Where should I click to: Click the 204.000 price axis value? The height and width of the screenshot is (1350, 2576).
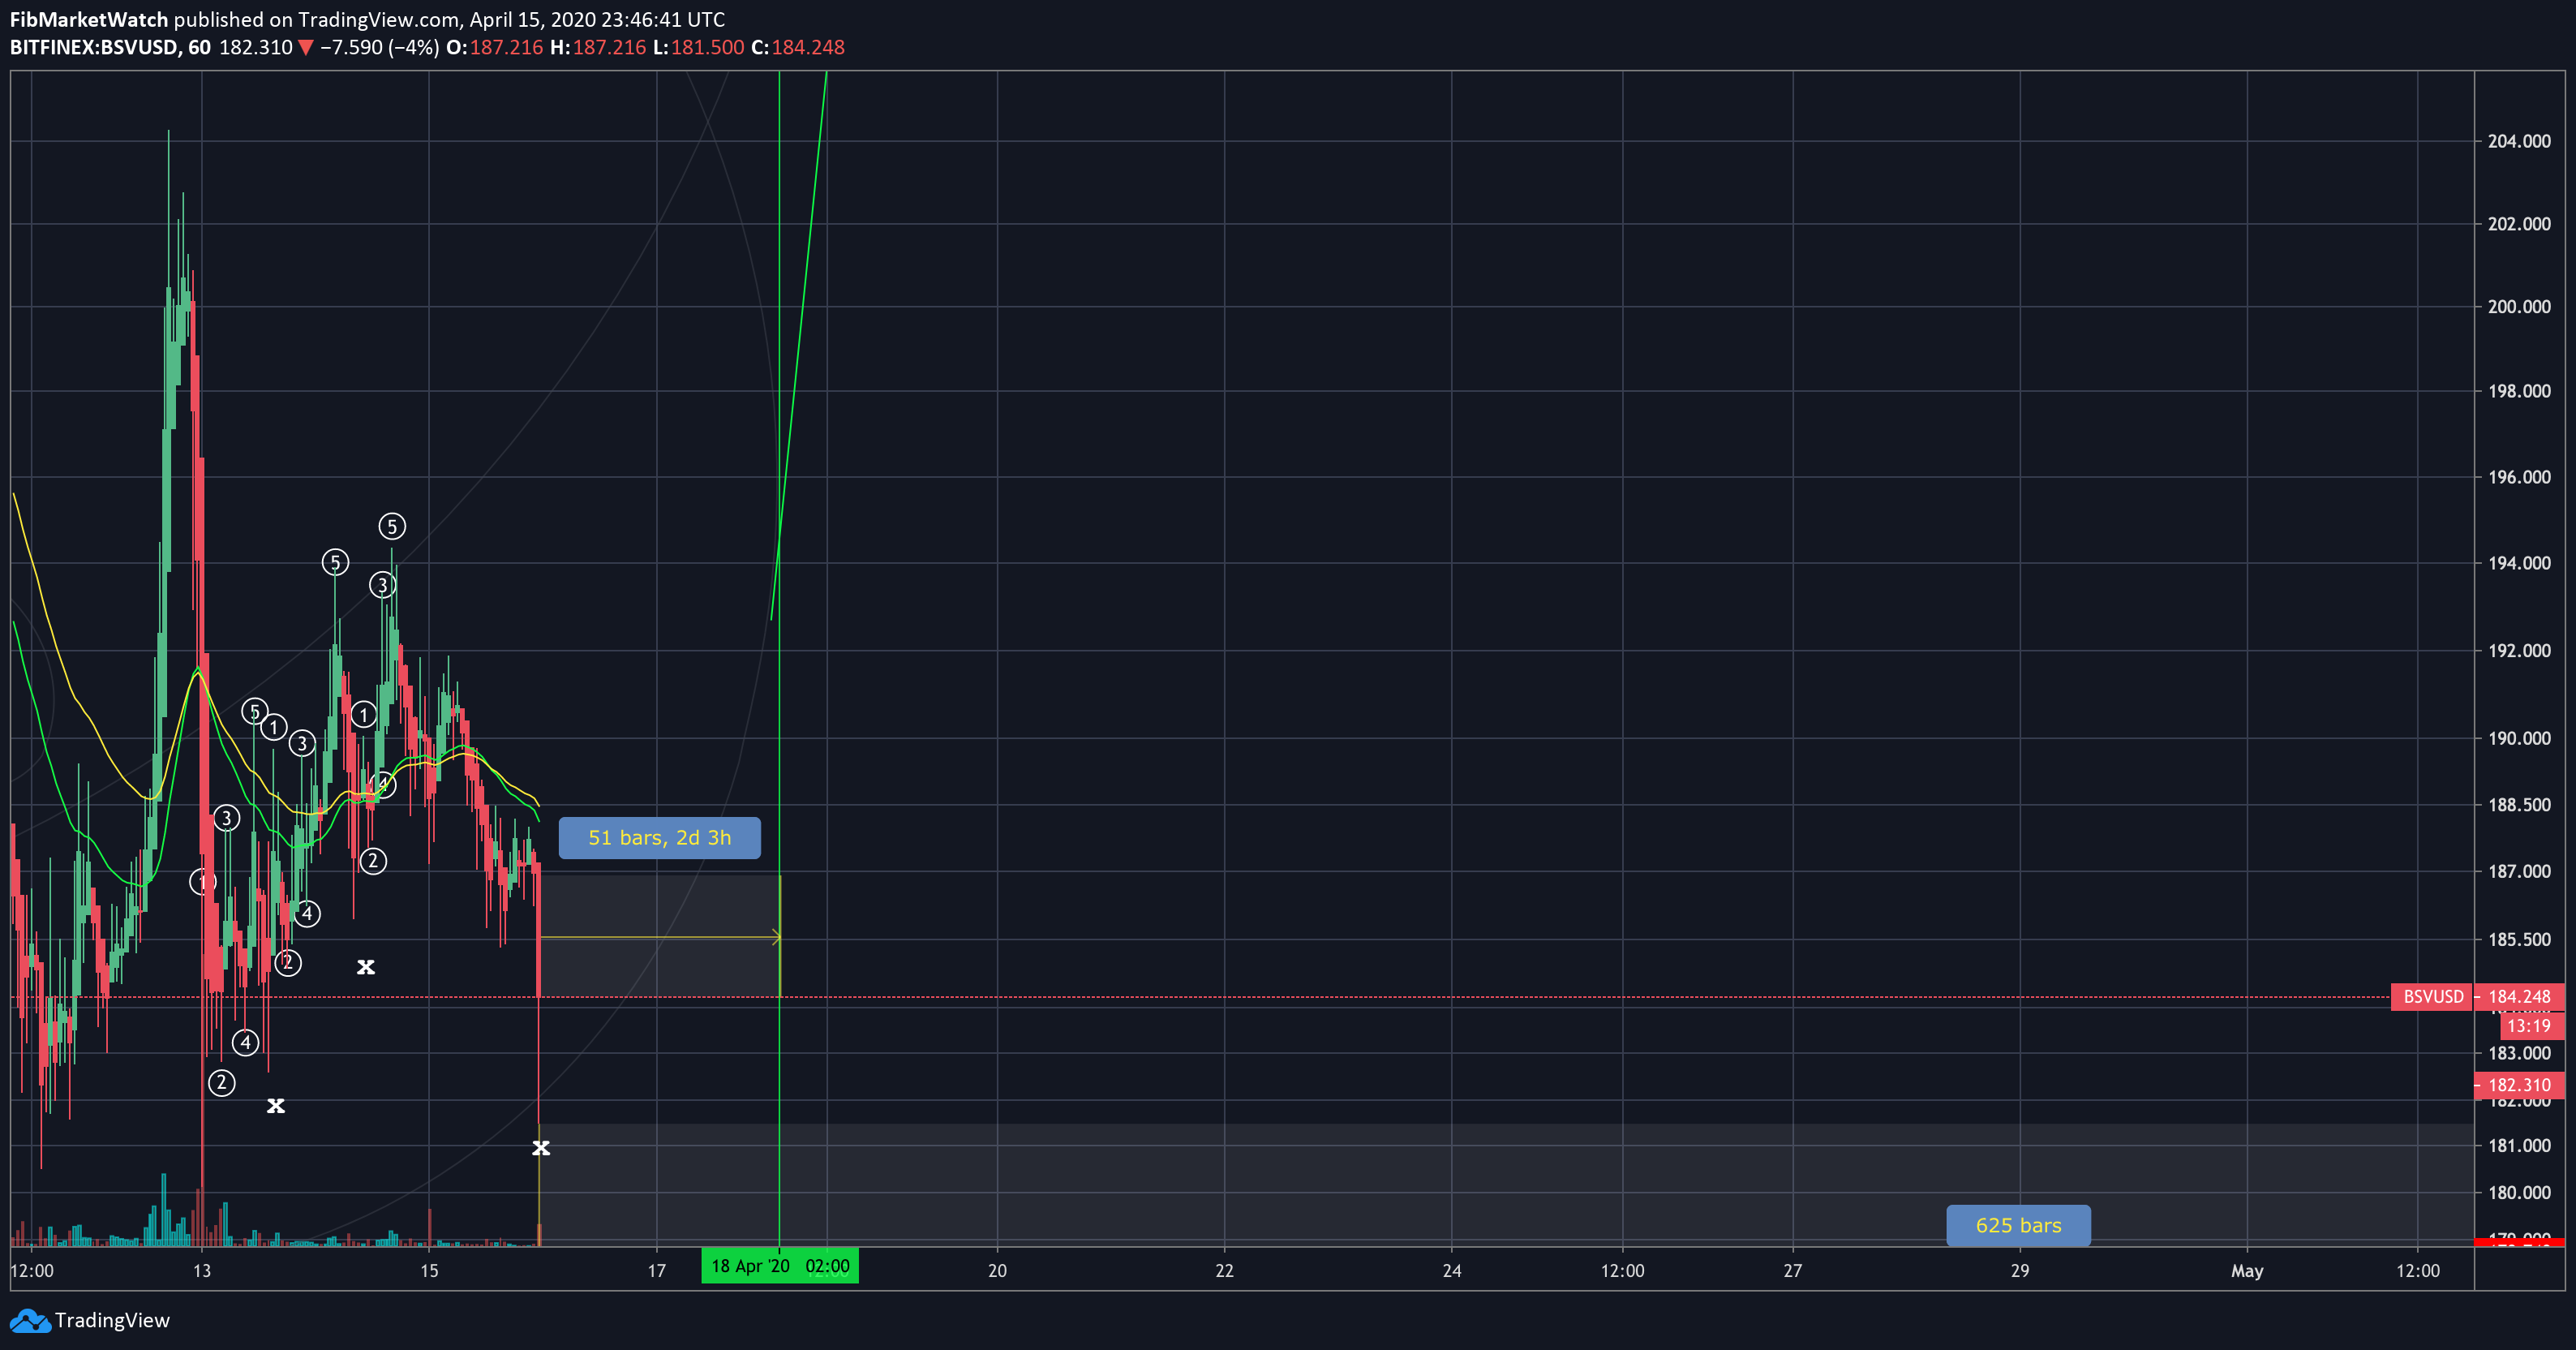[x=2519, y=141]
